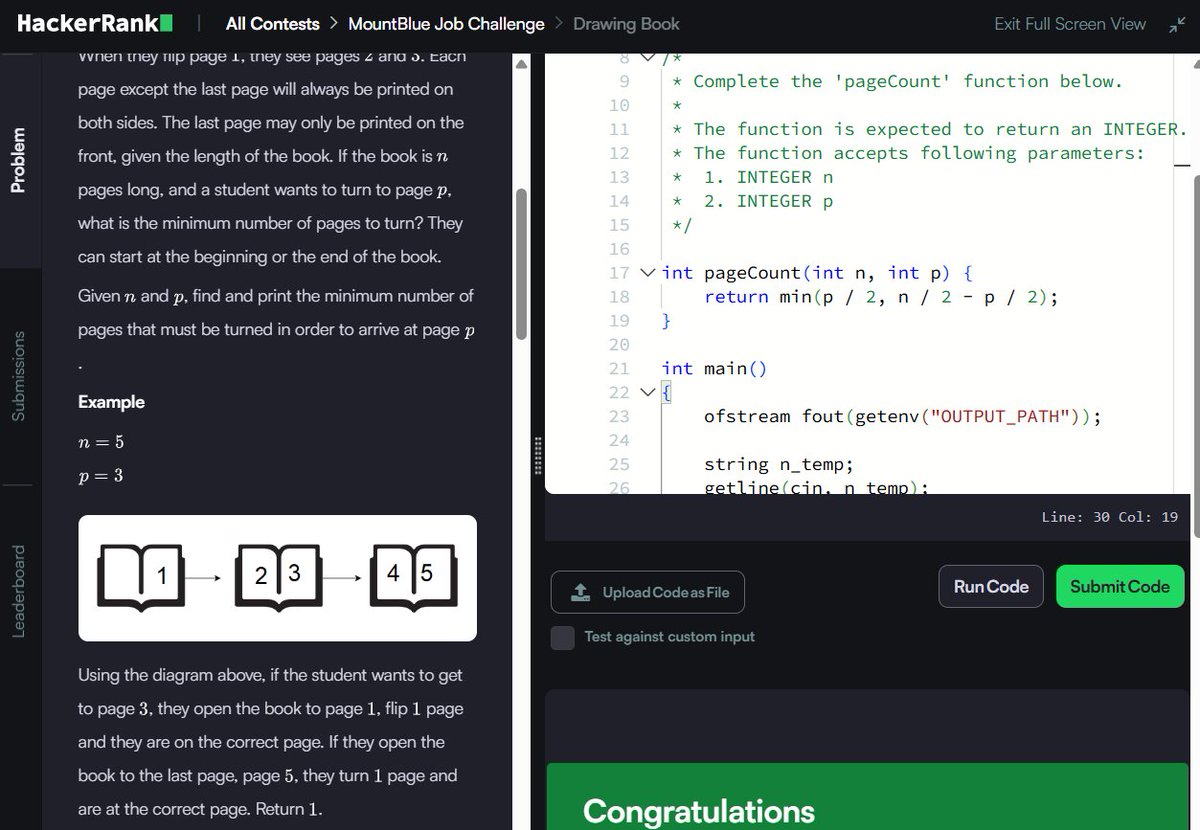Click the pane divider drag handle
This screenshot has width=1200, height=830.
538,455
